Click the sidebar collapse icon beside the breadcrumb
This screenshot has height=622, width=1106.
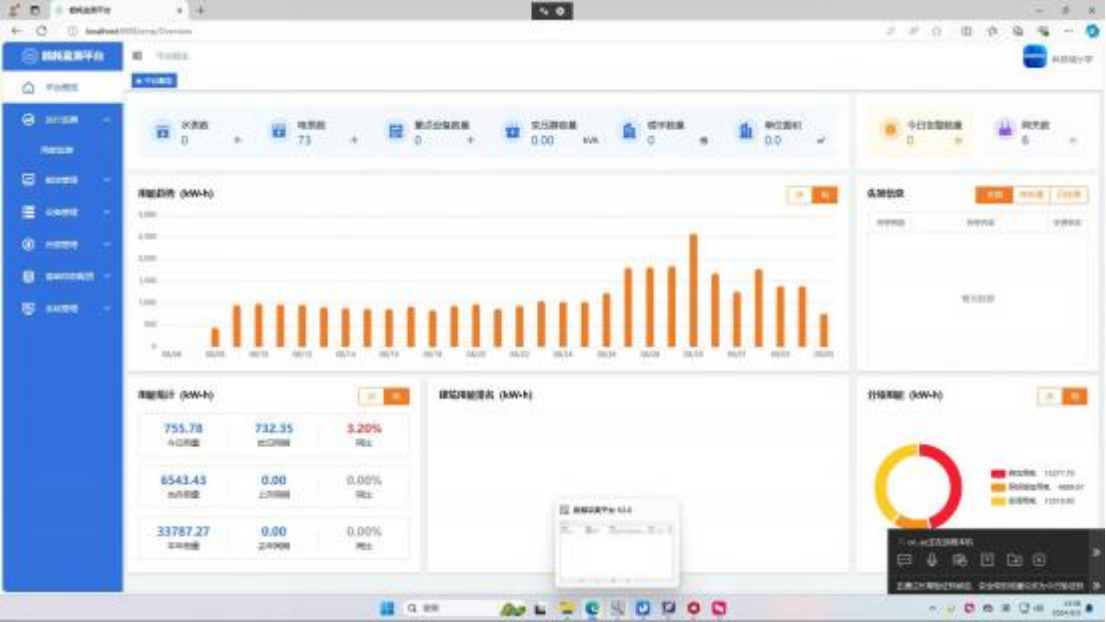click(138, 56)
